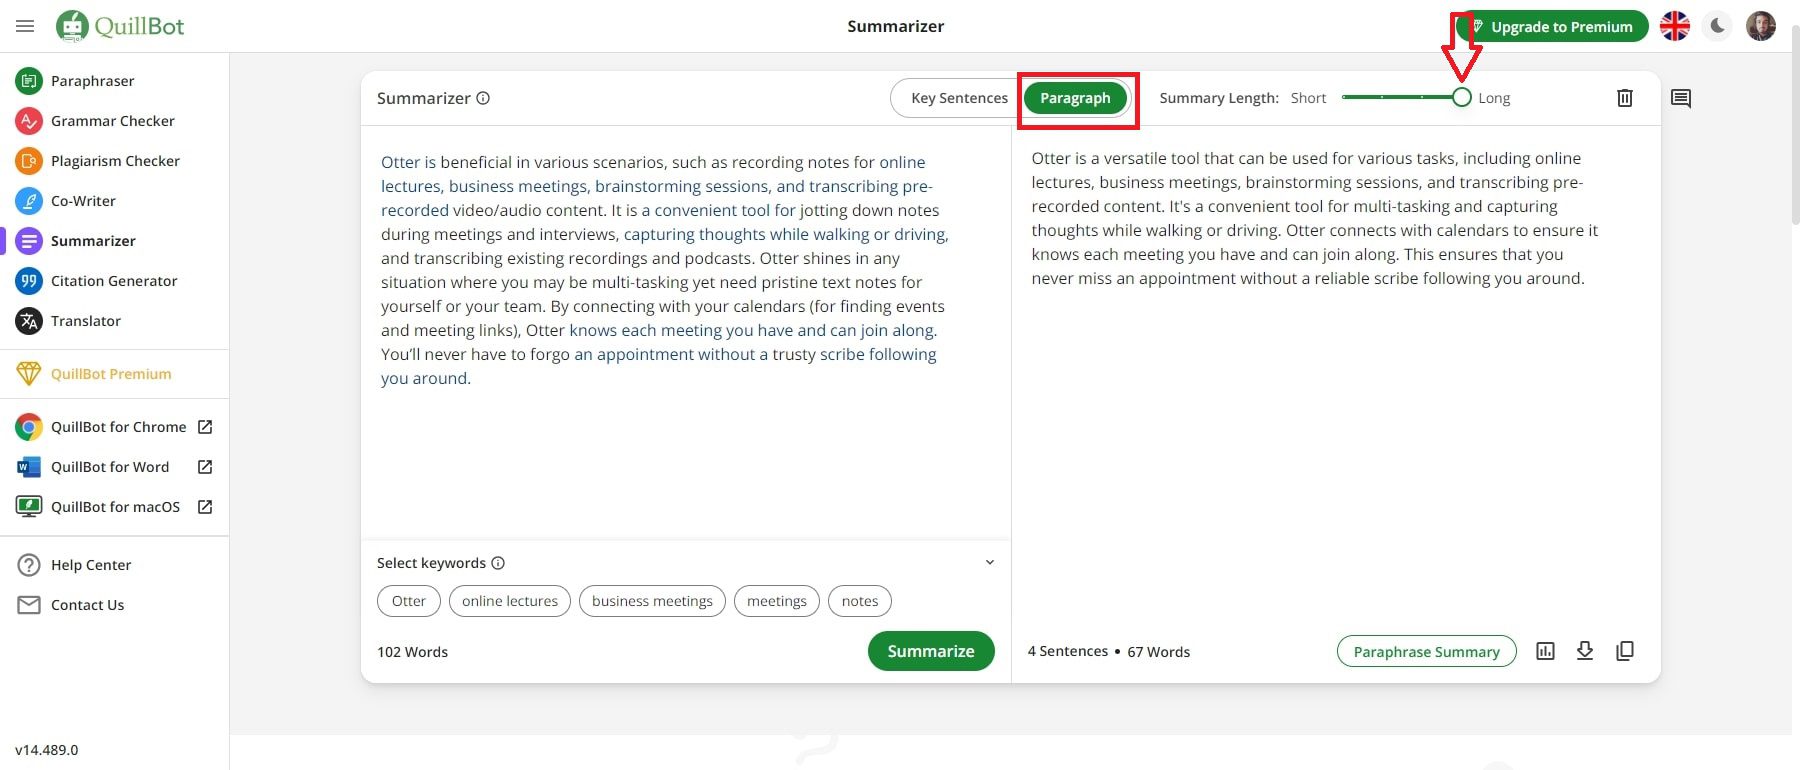Click the summary length slider handle

pyautogui.click(x=1461, y=97)
